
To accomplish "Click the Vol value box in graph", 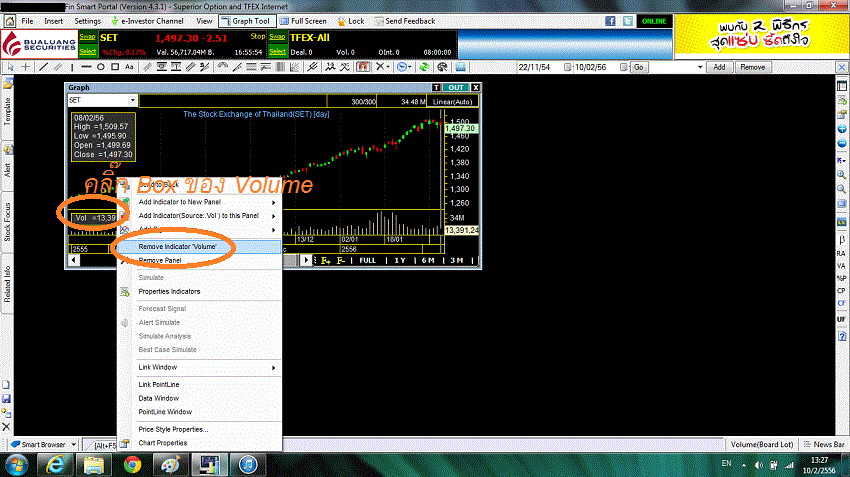I will [x=94, y=218].
